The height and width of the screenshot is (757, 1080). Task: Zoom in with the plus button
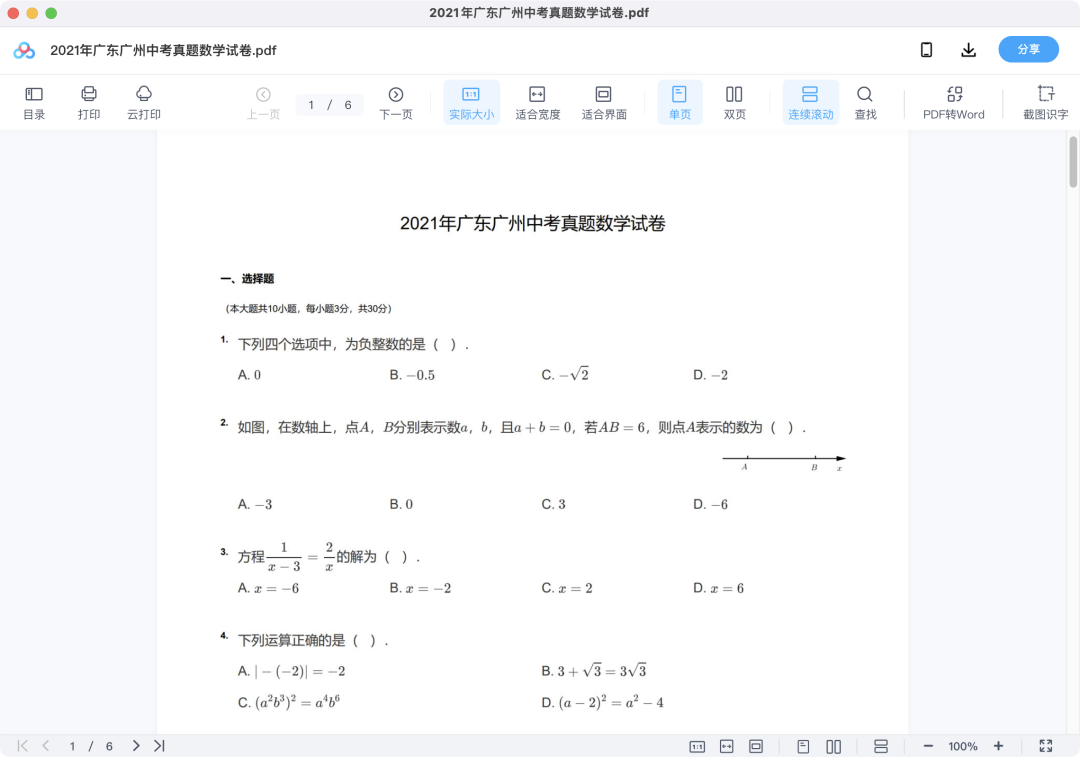pyautogui.click(x=998, y=746)
